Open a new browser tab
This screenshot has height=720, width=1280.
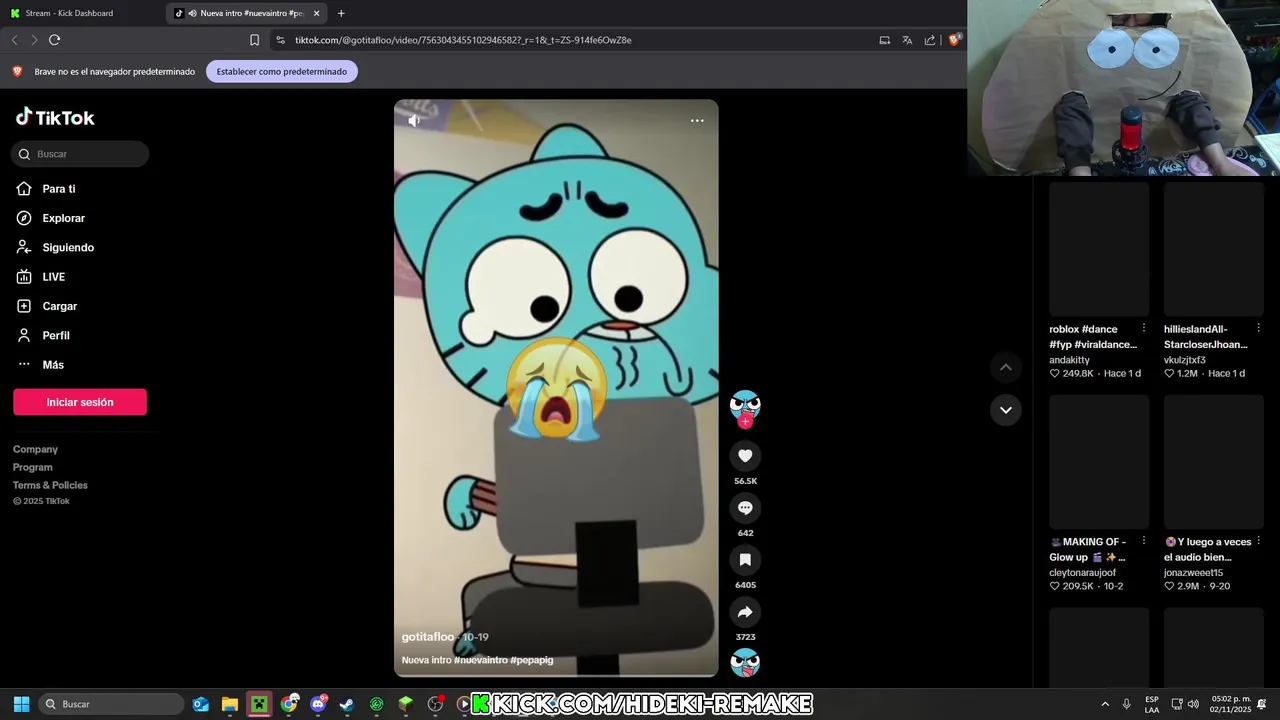pos(341,13)
